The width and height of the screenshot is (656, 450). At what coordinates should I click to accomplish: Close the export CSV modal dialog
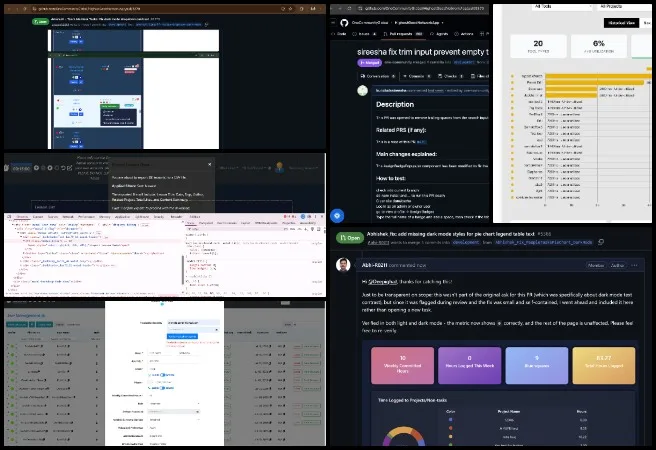pyautogui.click(x=210, y=164)
